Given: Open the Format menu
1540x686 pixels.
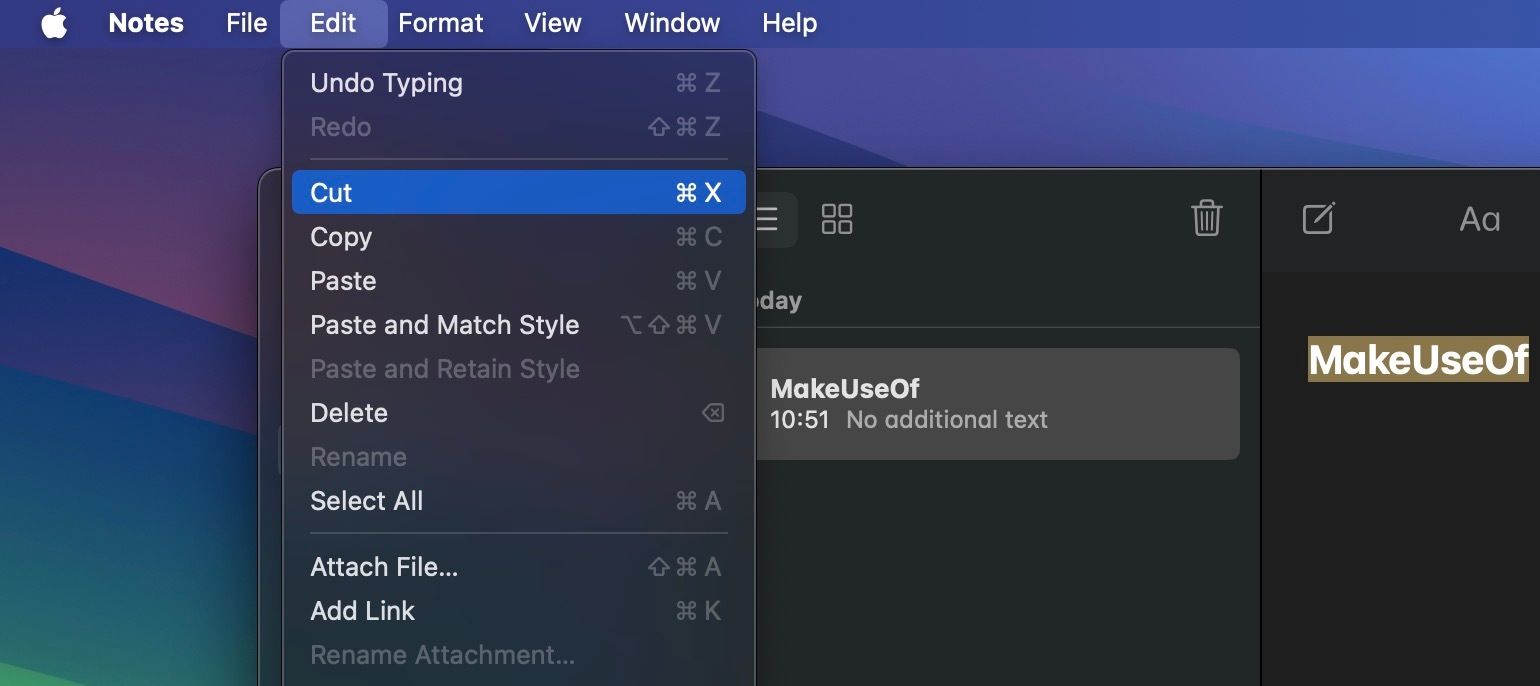Looking at the screenshot, I should (440, 22).
